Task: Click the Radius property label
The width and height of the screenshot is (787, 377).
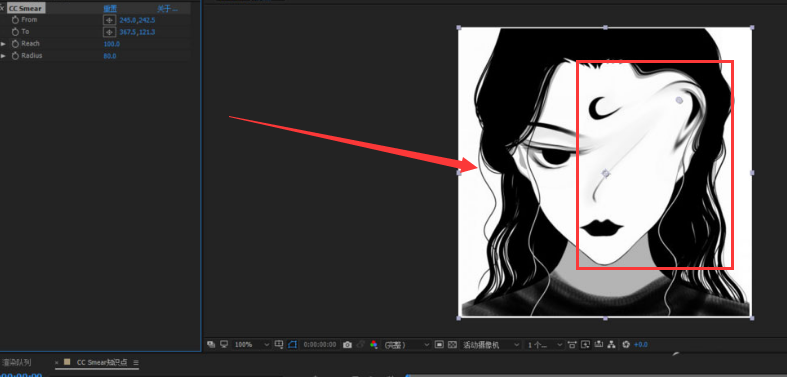Action: pos(32,56)
